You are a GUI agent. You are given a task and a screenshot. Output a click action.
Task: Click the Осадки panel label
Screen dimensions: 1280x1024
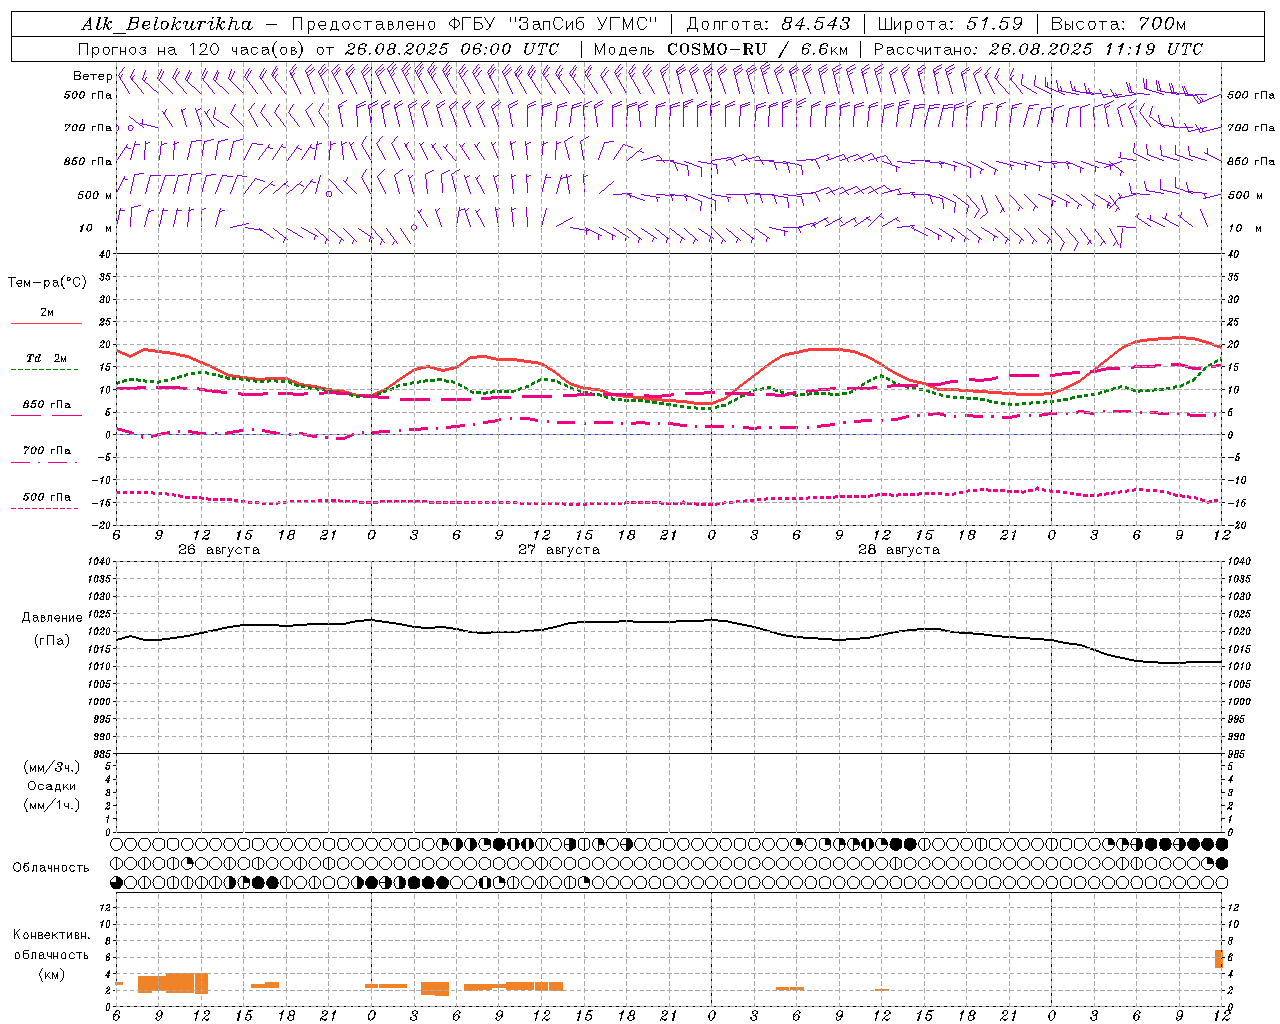coord(52,786)
